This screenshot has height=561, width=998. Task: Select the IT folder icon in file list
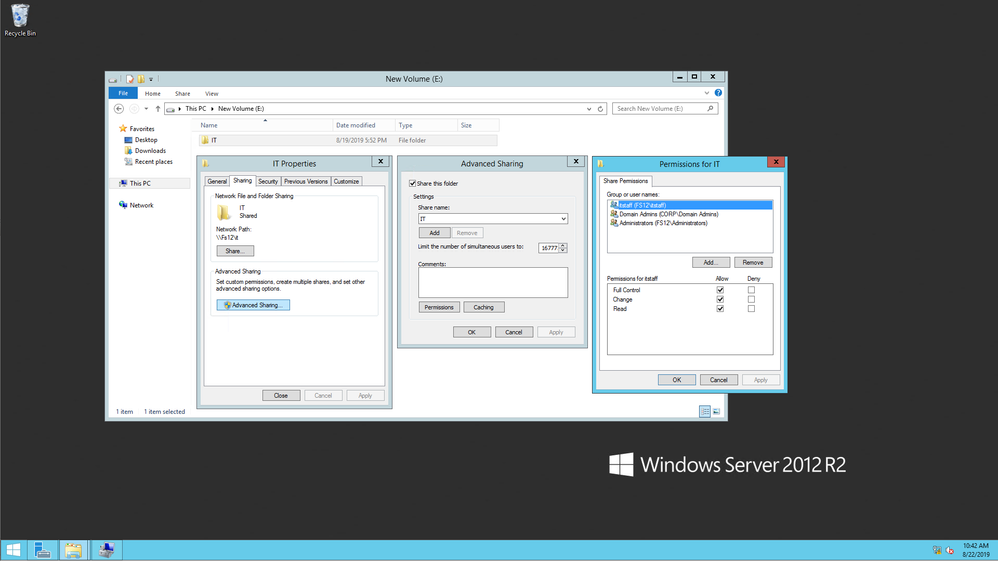pos(205,140)
